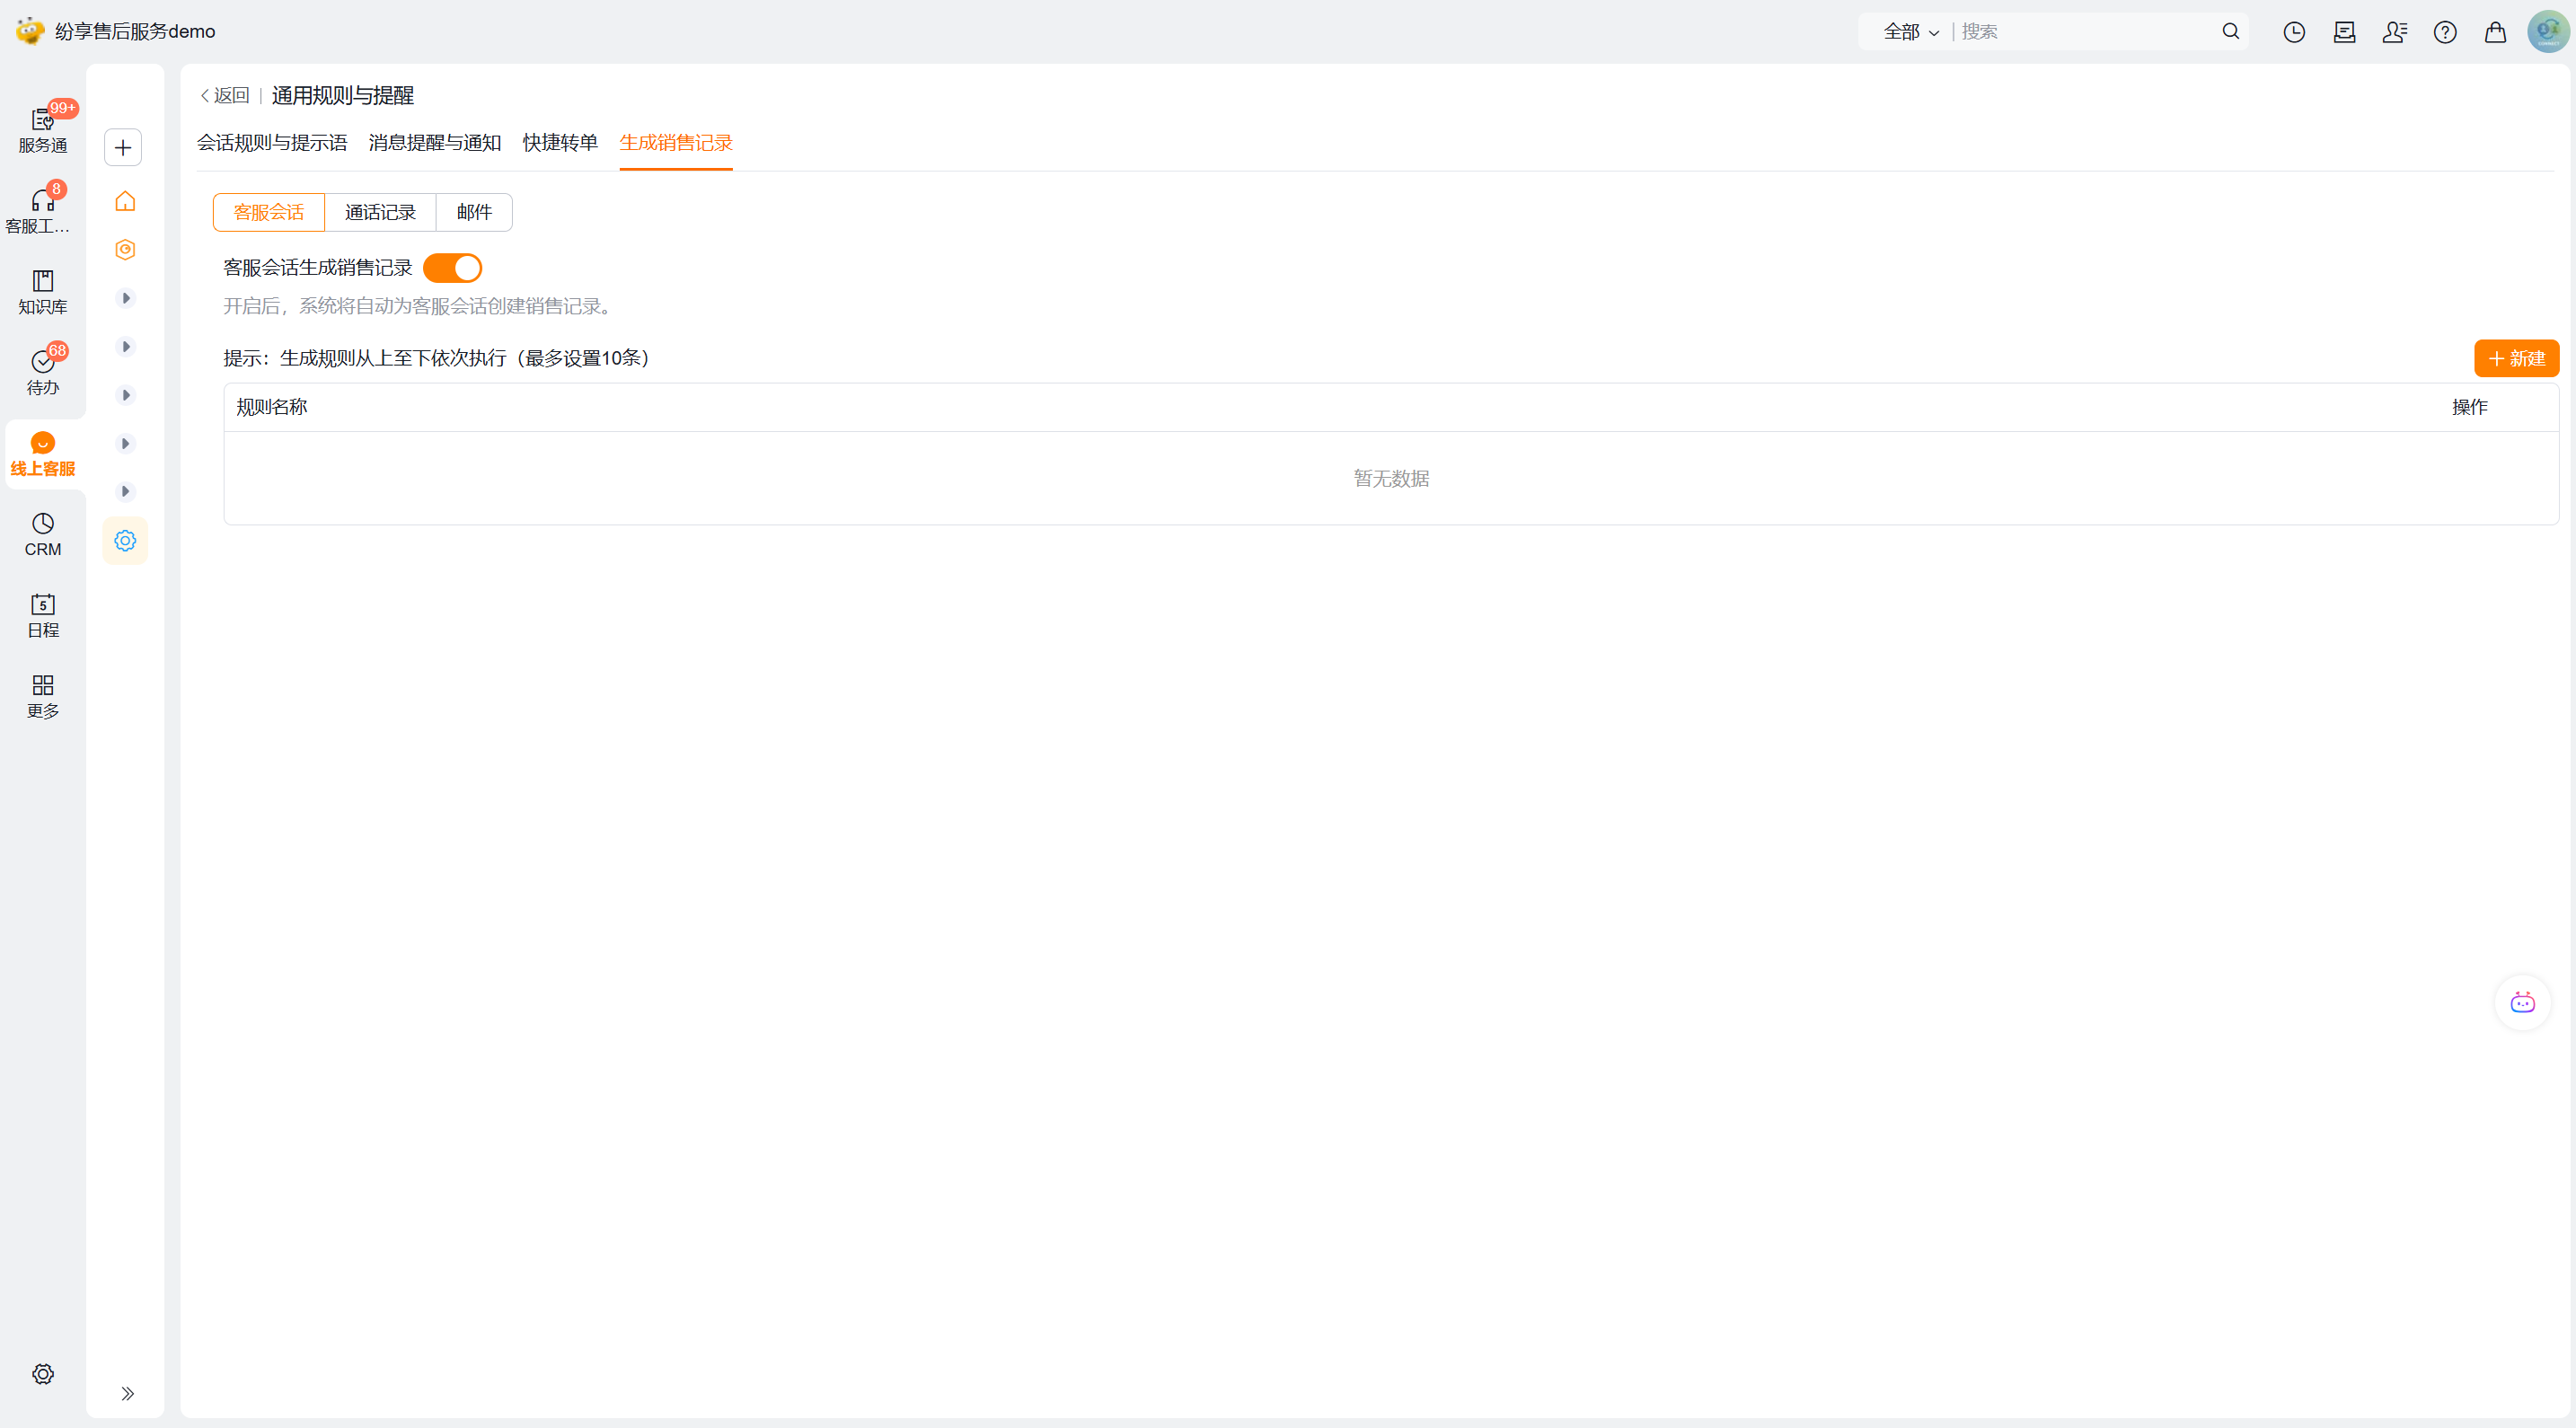Open the 全部 search scope dropdown
The width and height of the screenshot is (2576, 1428).
pyautogui.click(x=1910, y=32)
